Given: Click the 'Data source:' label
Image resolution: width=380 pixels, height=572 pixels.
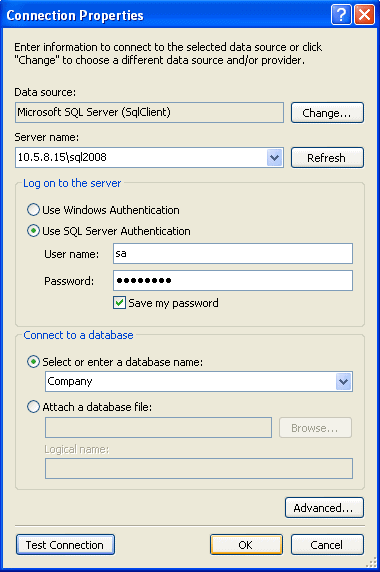Looking at the screenshot, I should (45, 92).
